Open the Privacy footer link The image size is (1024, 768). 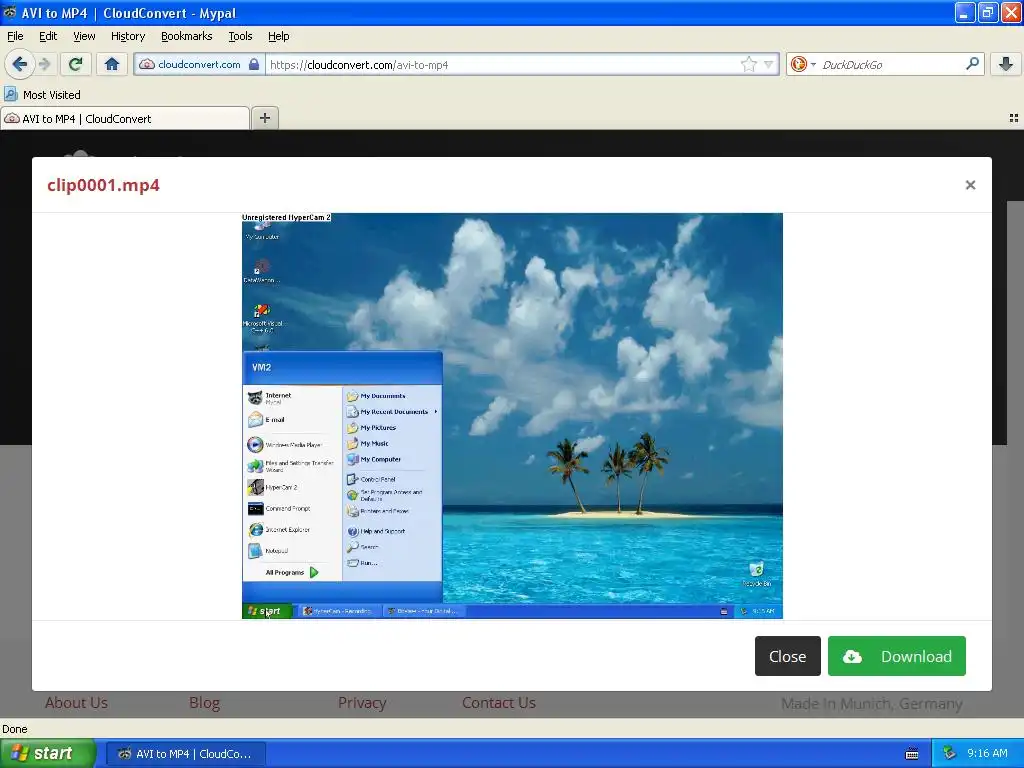[x=362, y=703]
